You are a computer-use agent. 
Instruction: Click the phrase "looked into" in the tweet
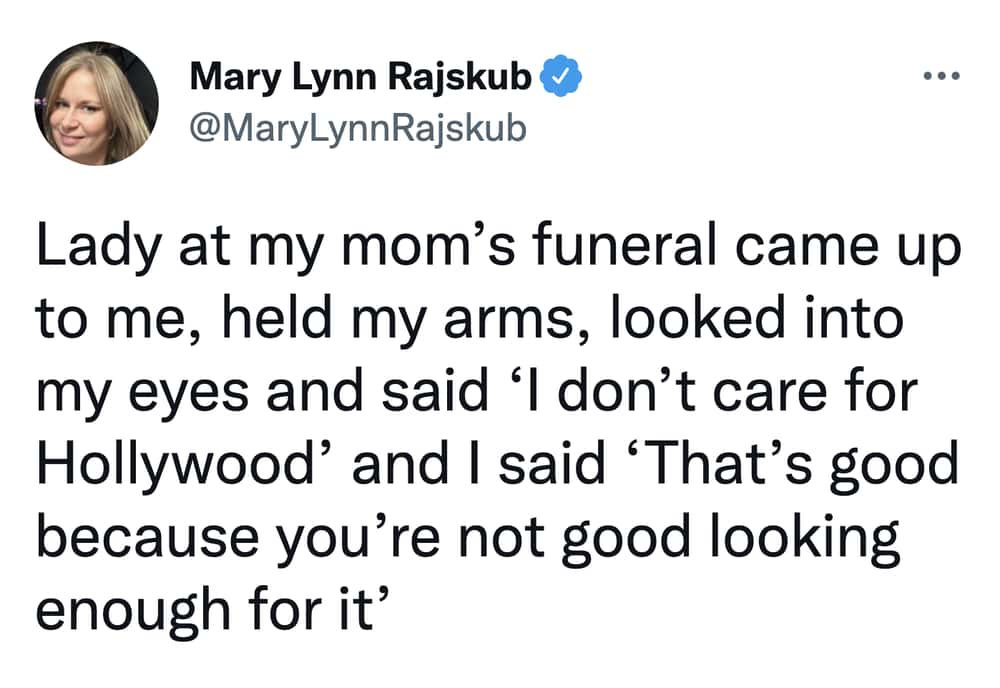coord(757,318)
